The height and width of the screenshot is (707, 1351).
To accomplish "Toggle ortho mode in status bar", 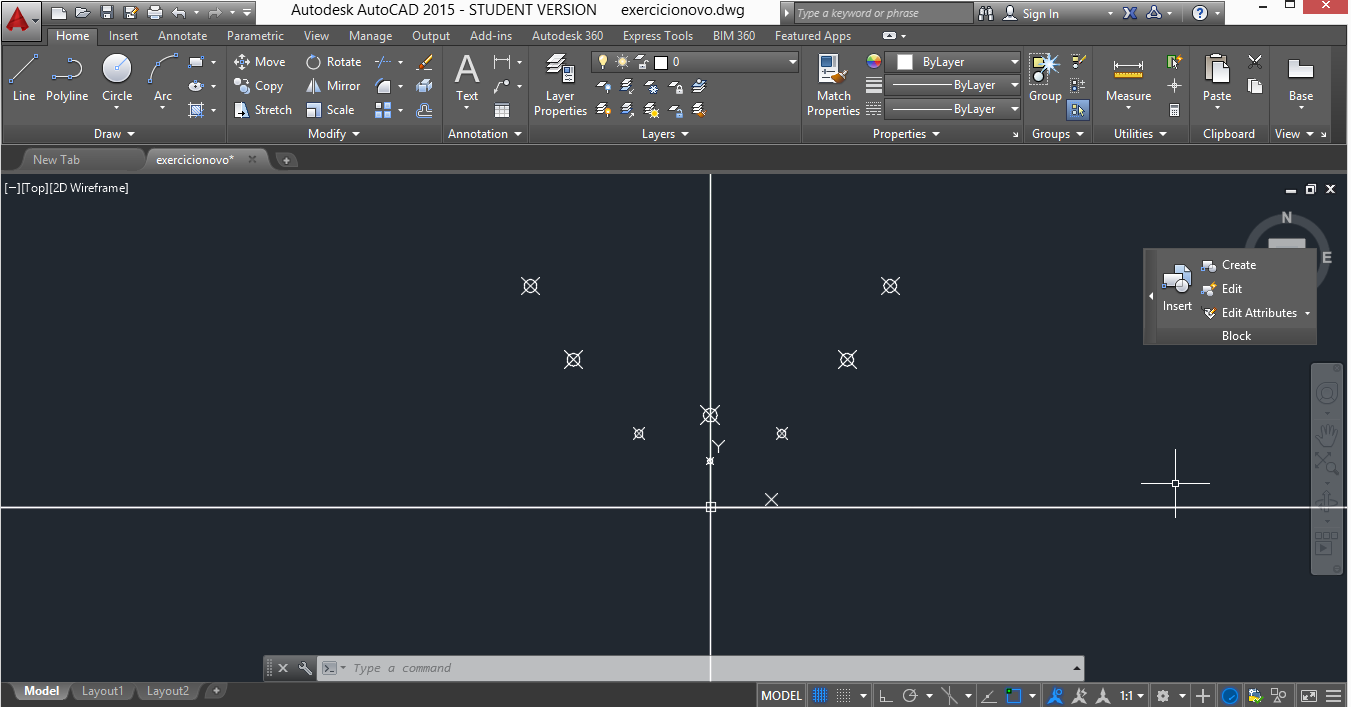I will tap(886, 695).
